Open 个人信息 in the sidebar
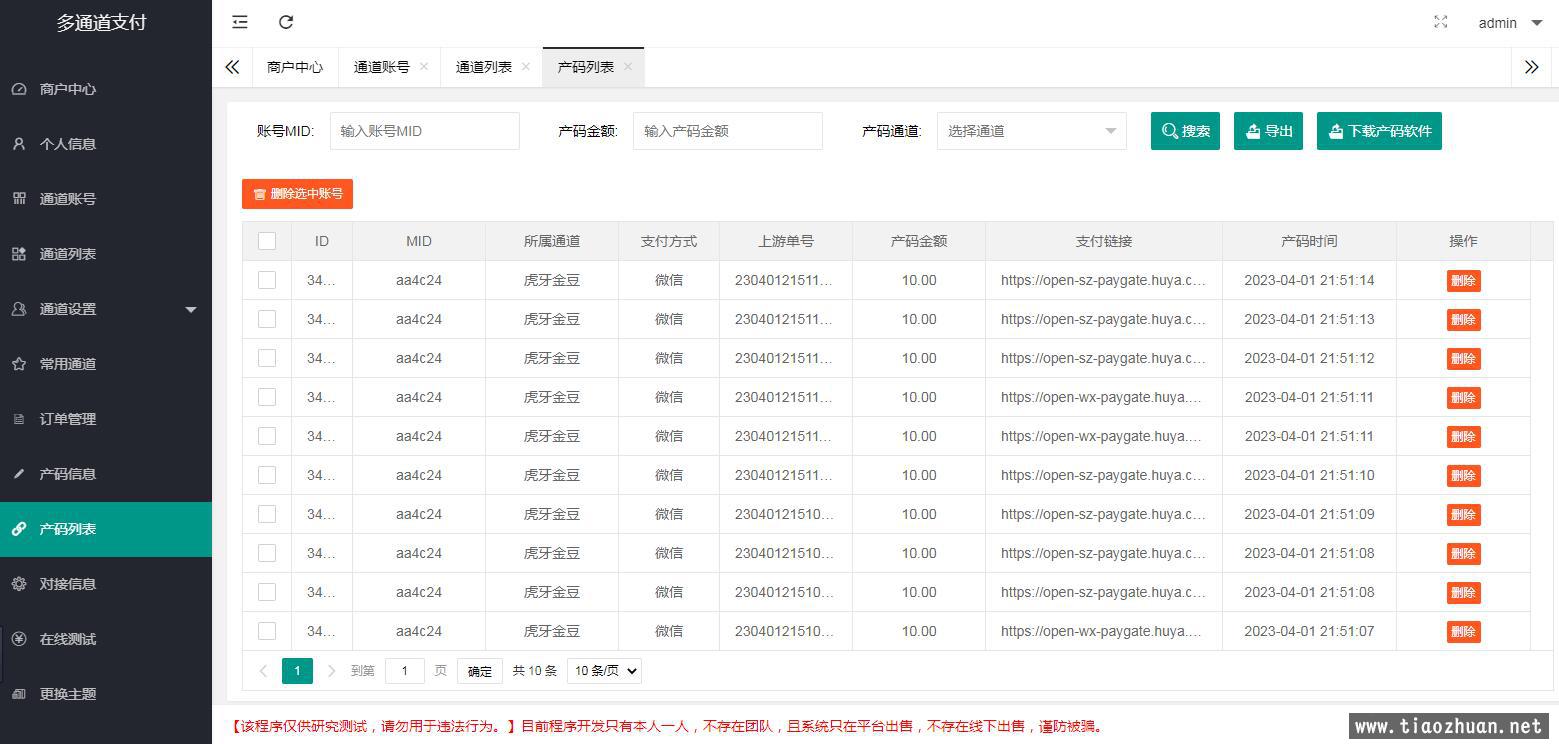1559x744 pixels. point(106,144)
